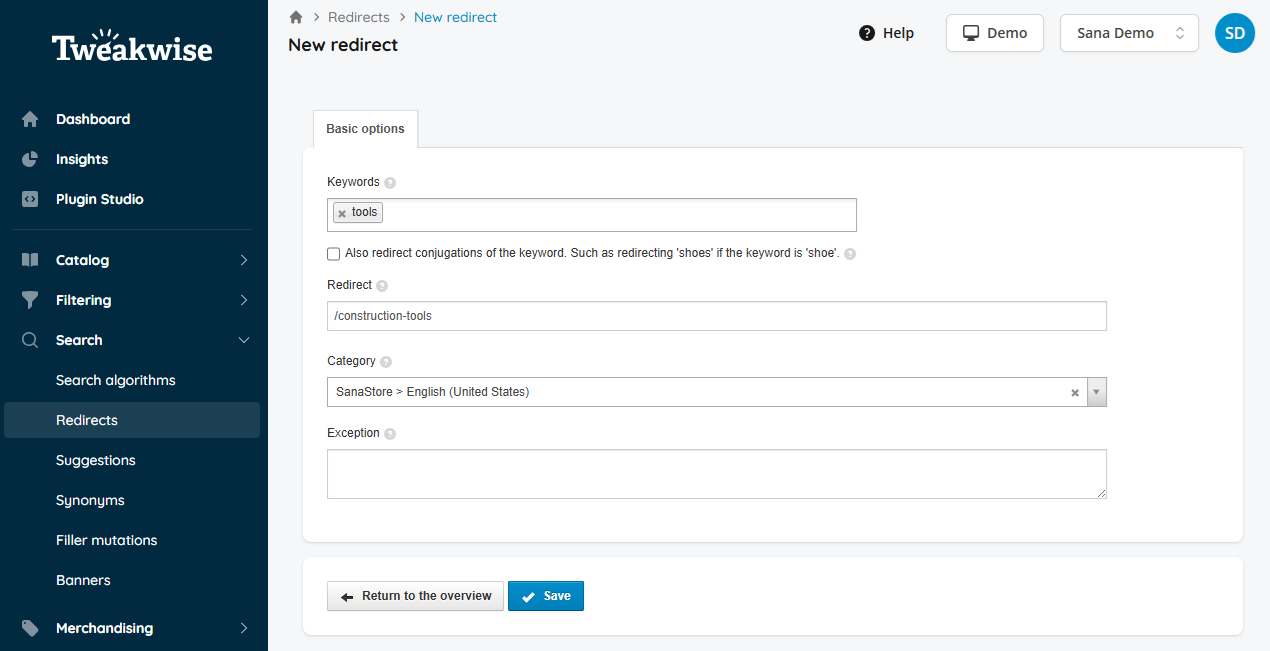Select the Basic options tab

(x=366, y=129)
